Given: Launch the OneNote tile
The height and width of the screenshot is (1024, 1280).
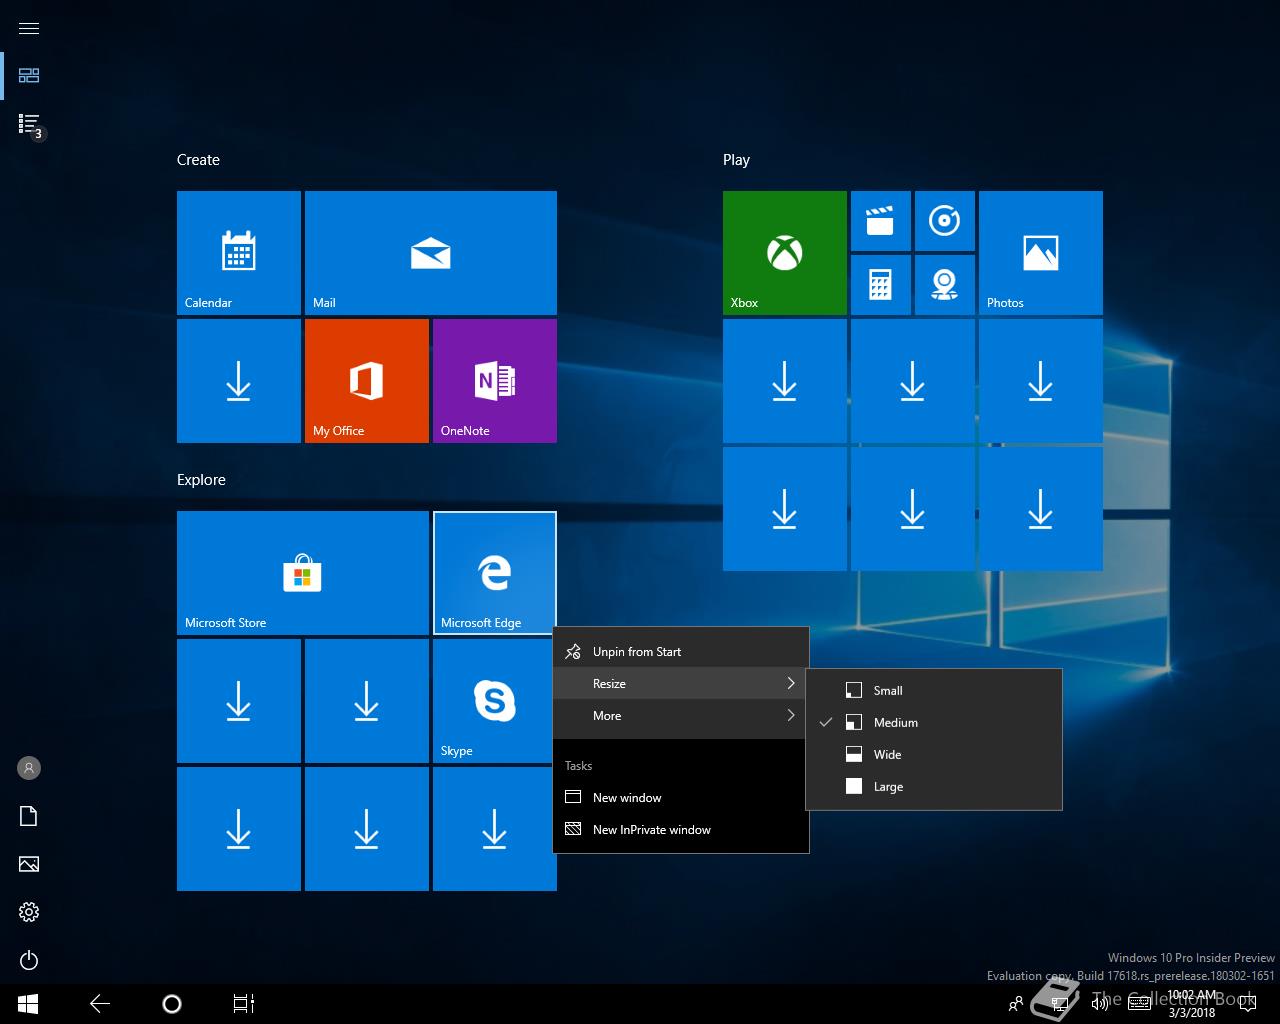Looking at the screenshot, I should pyautogui.click(x=495, y=381).
